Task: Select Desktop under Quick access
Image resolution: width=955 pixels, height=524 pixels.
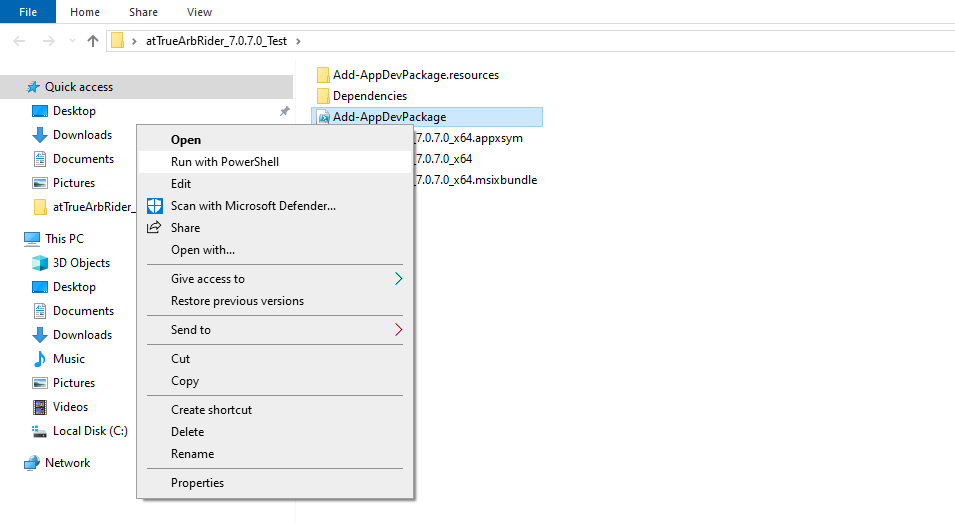Action: (x=74, y=111)
